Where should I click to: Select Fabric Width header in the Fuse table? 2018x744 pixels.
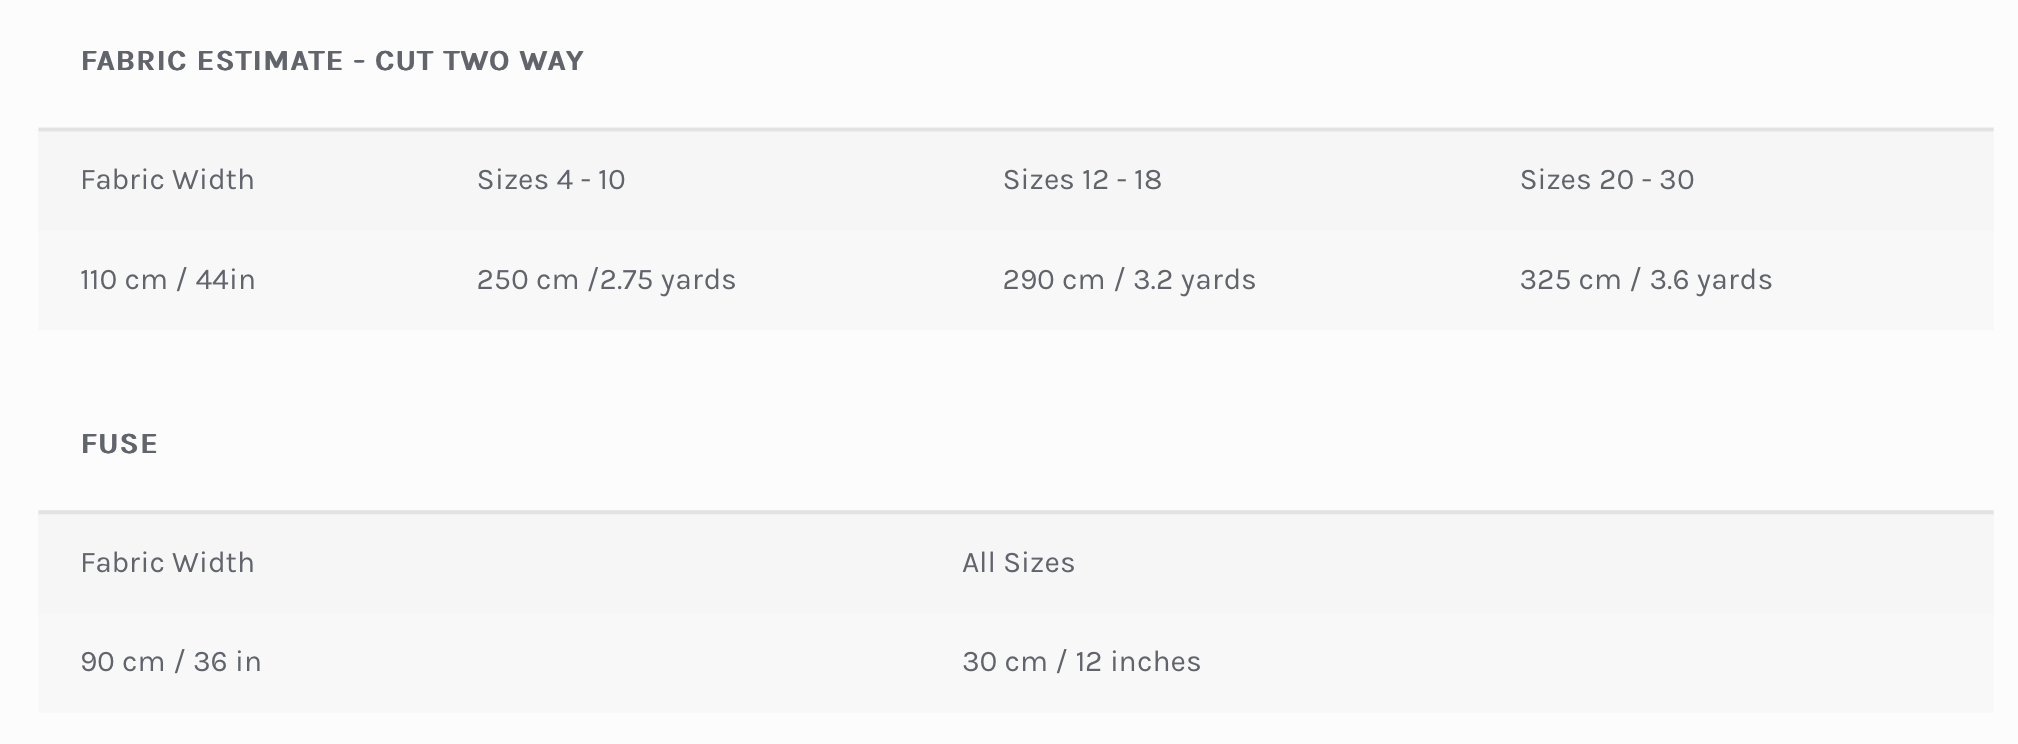167,563
